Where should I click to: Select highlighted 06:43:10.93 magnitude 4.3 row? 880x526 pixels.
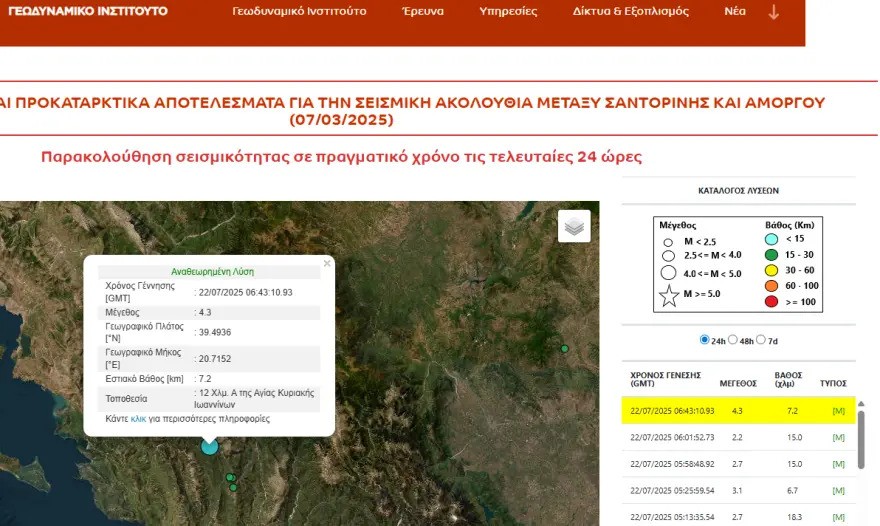(x=738, y=410)
